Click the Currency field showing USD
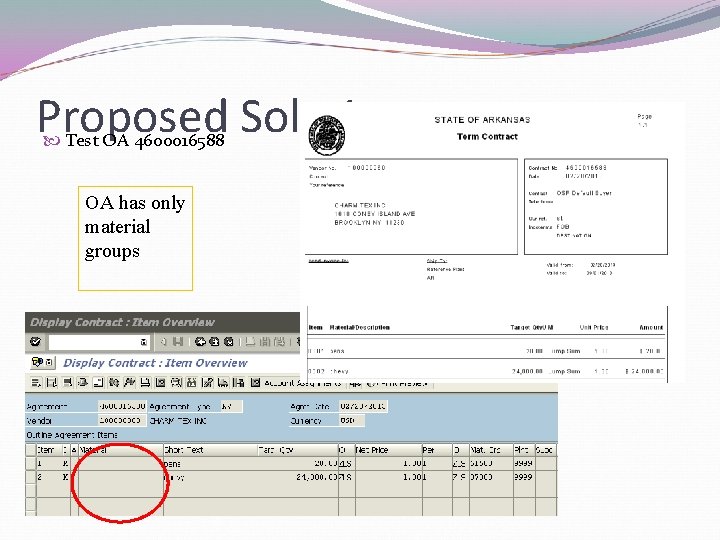Screen dimensions: 720x540 pos(352,421)
